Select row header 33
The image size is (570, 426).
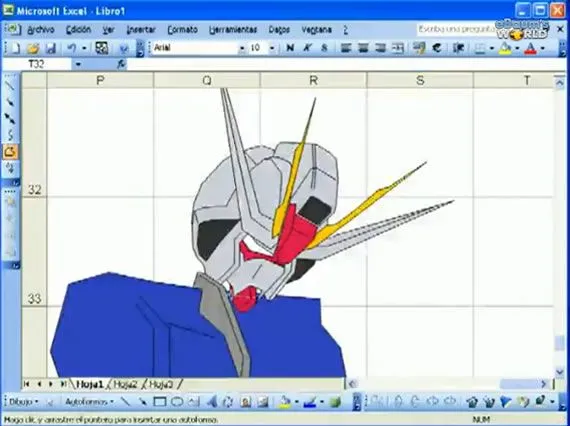click(35, 252)
